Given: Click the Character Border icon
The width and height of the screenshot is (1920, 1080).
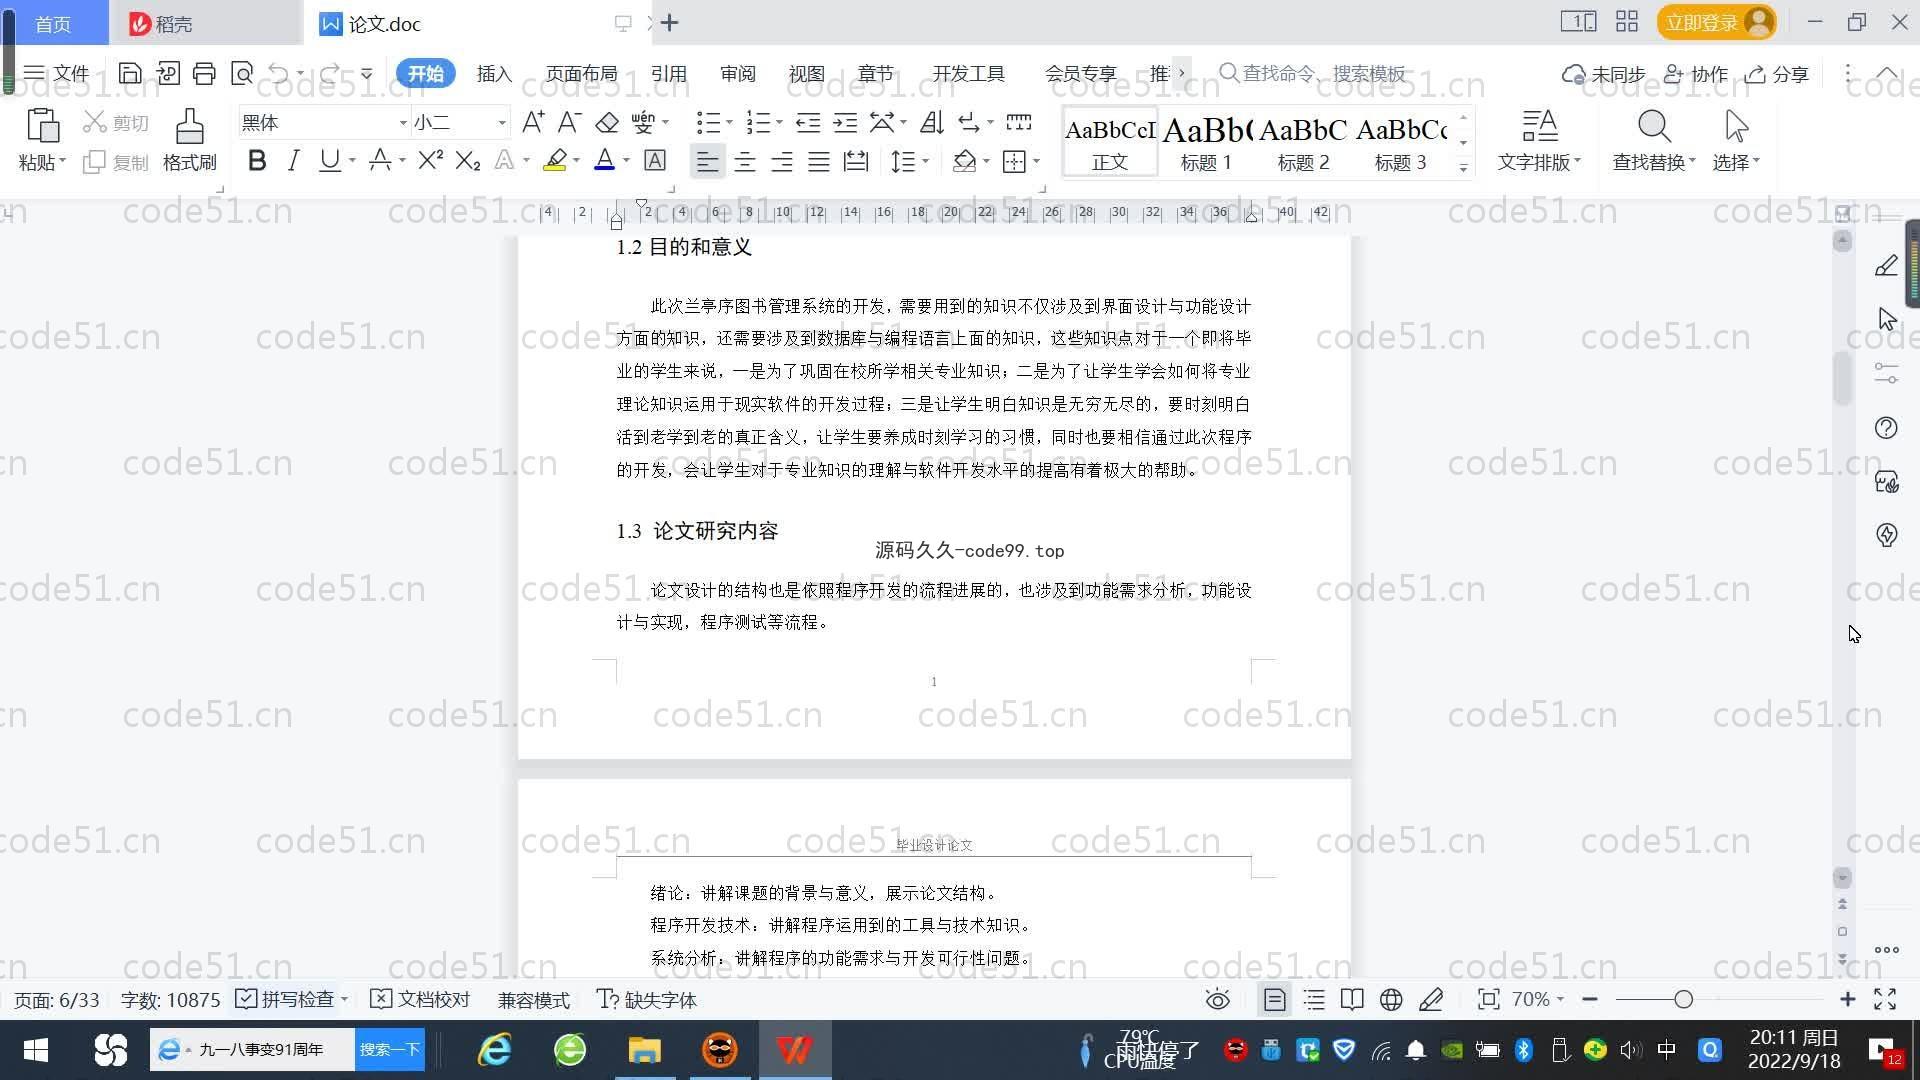Looking at the screenshot, I should [655, 160].
